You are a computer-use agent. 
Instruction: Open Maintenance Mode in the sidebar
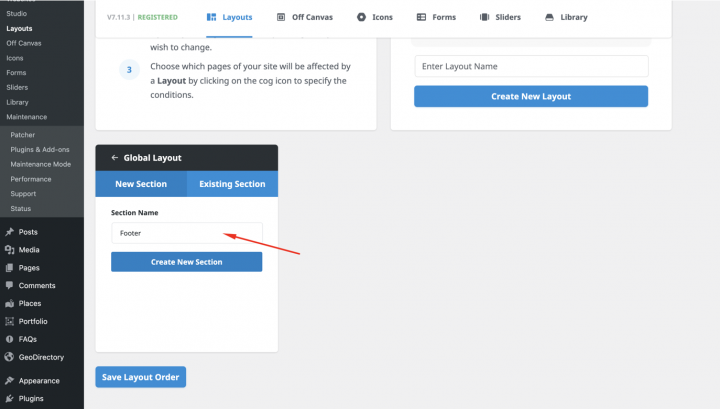(40, 164)
